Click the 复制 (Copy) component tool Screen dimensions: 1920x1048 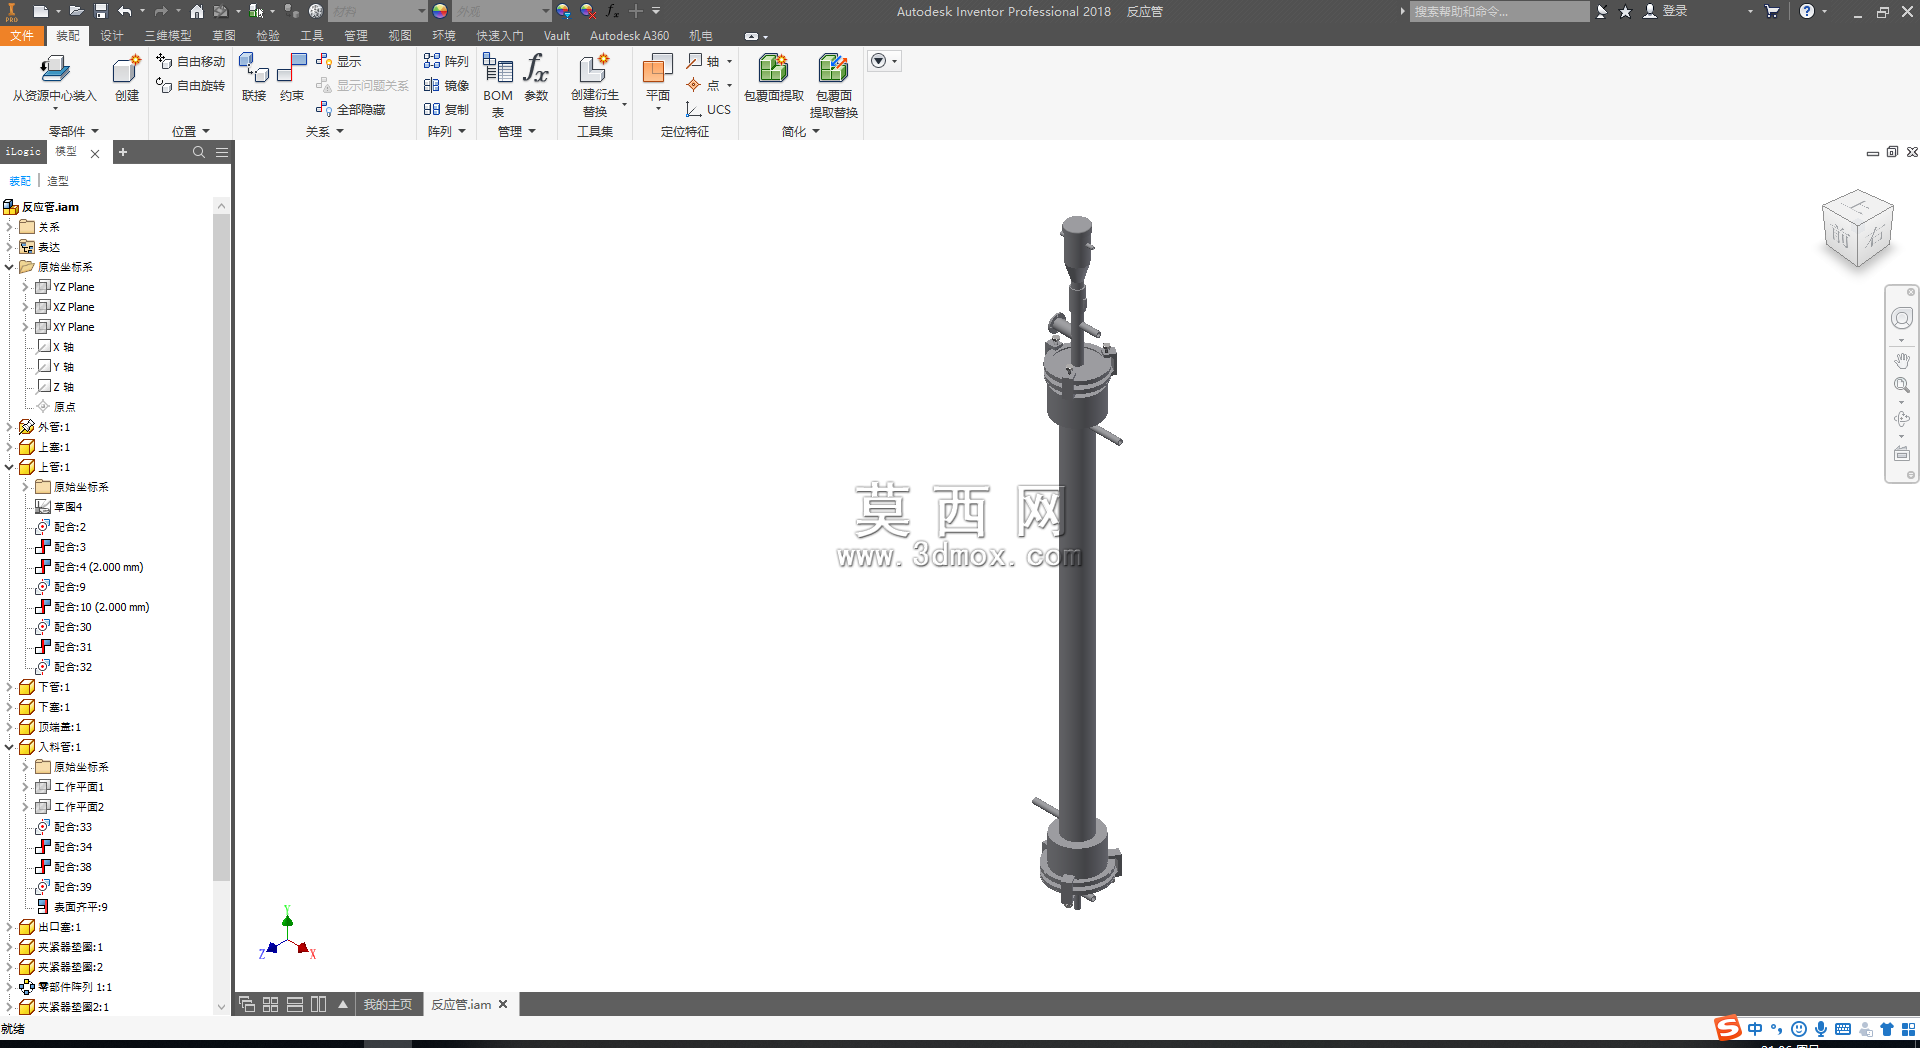(x=446, y=109)
